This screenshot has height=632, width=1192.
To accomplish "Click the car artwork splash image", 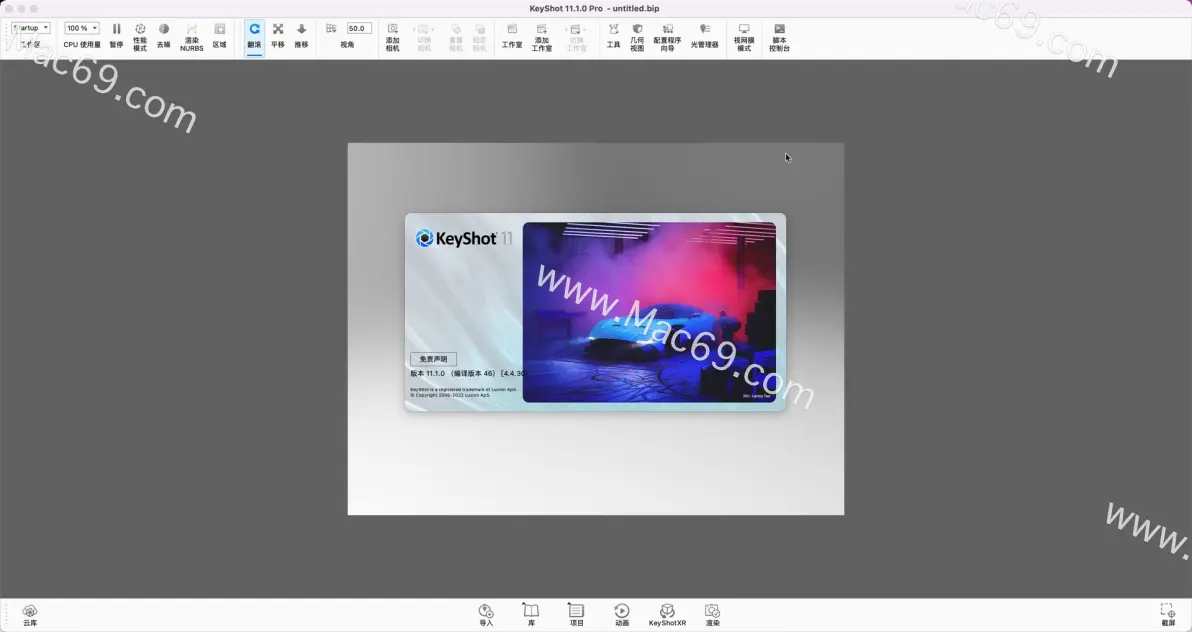I will coord(649,312).
